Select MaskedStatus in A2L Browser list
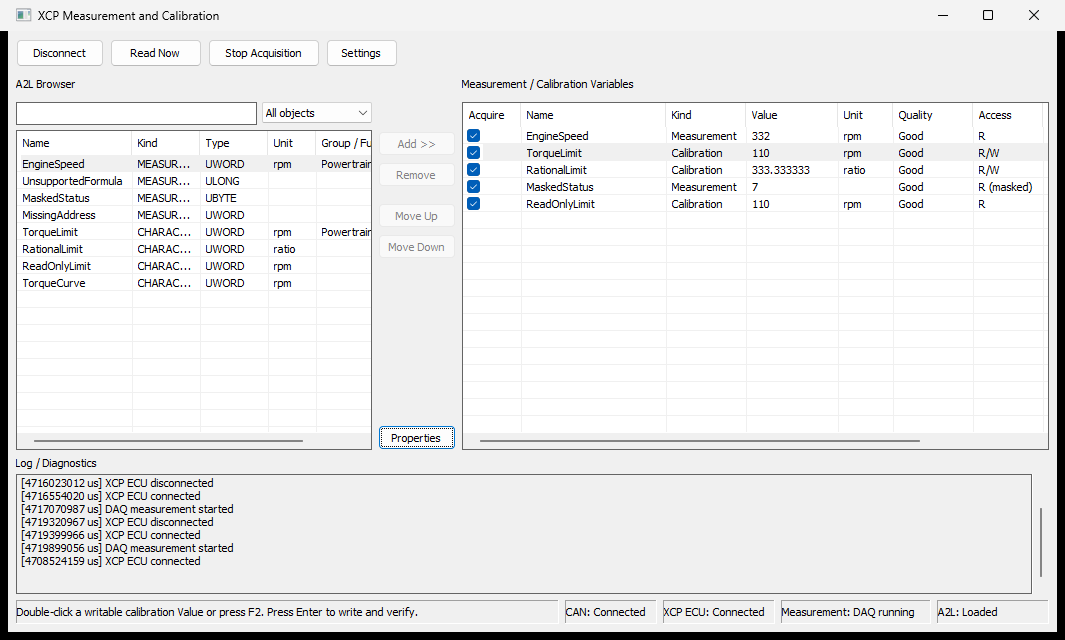This screenshot has width=1065, height=640. 194,198
